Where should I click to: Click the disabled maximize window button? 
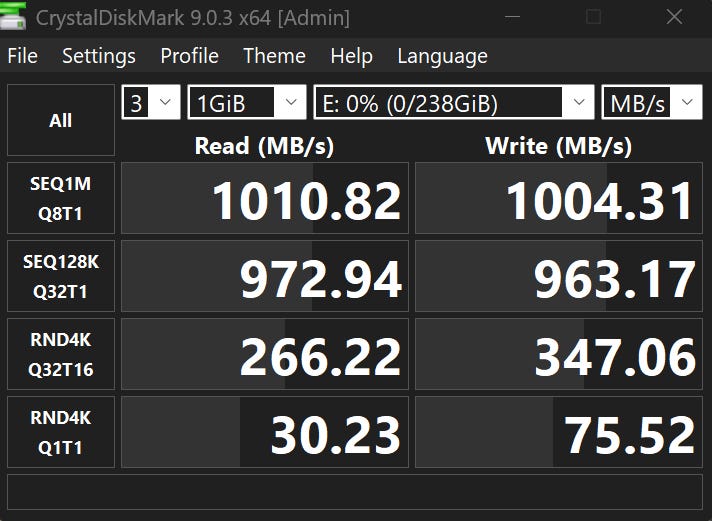(x=593, y=17)
